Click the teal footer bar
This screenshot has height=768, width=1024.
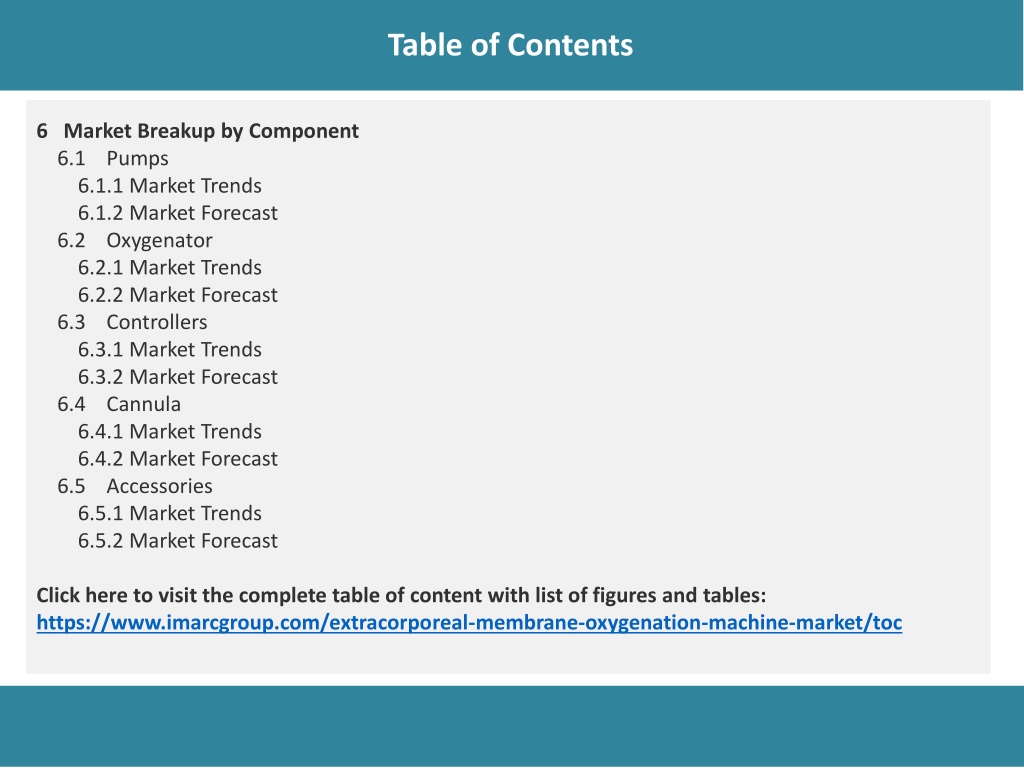coord(512,726)
